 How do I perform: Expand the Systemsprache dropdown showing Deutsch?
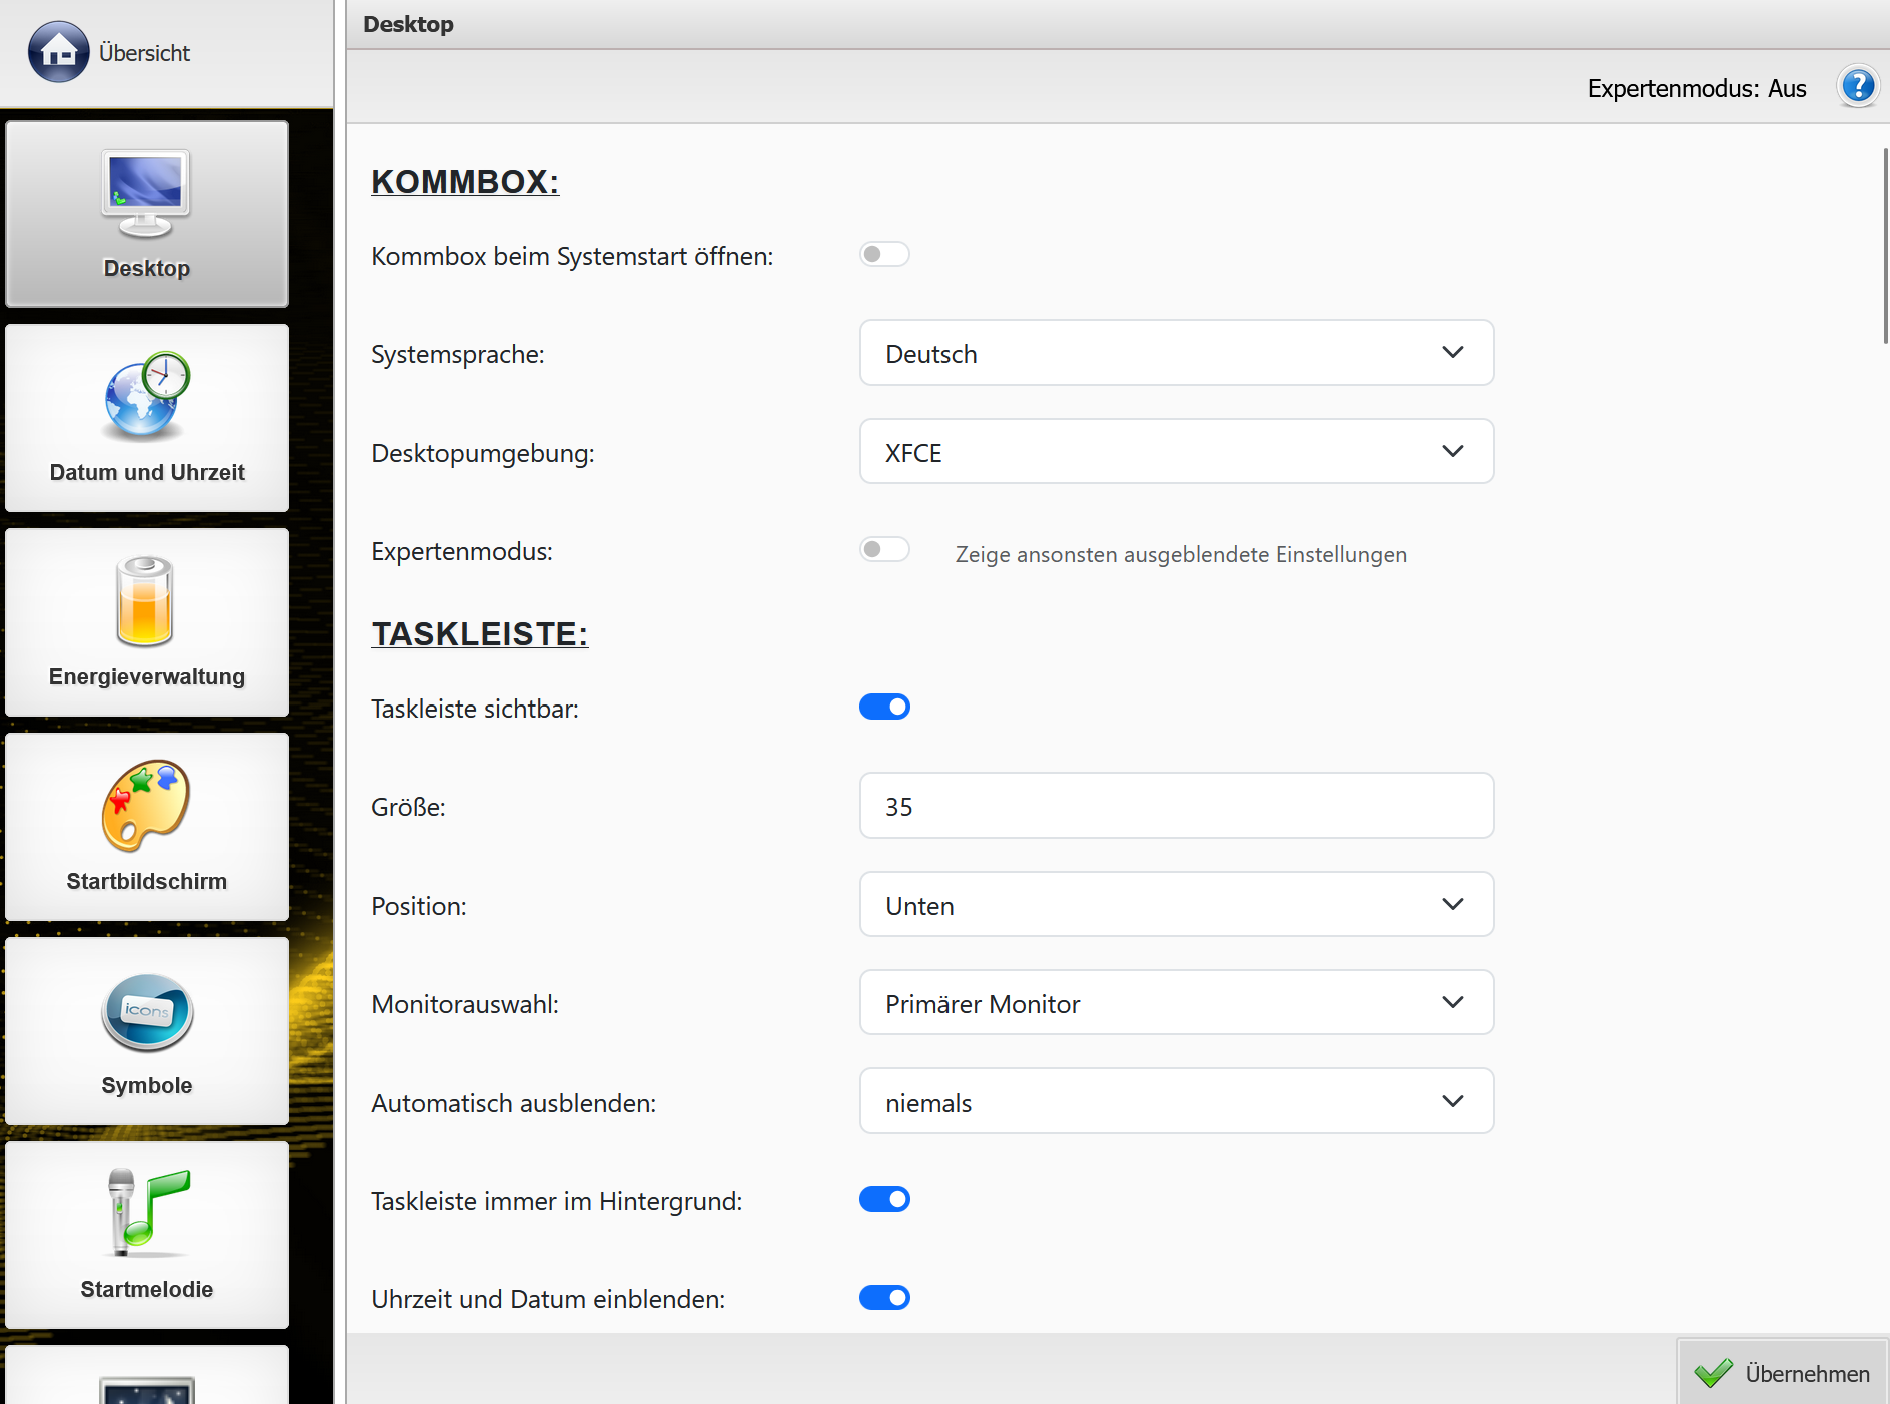pyautogui.click(x=1176, y=353)
